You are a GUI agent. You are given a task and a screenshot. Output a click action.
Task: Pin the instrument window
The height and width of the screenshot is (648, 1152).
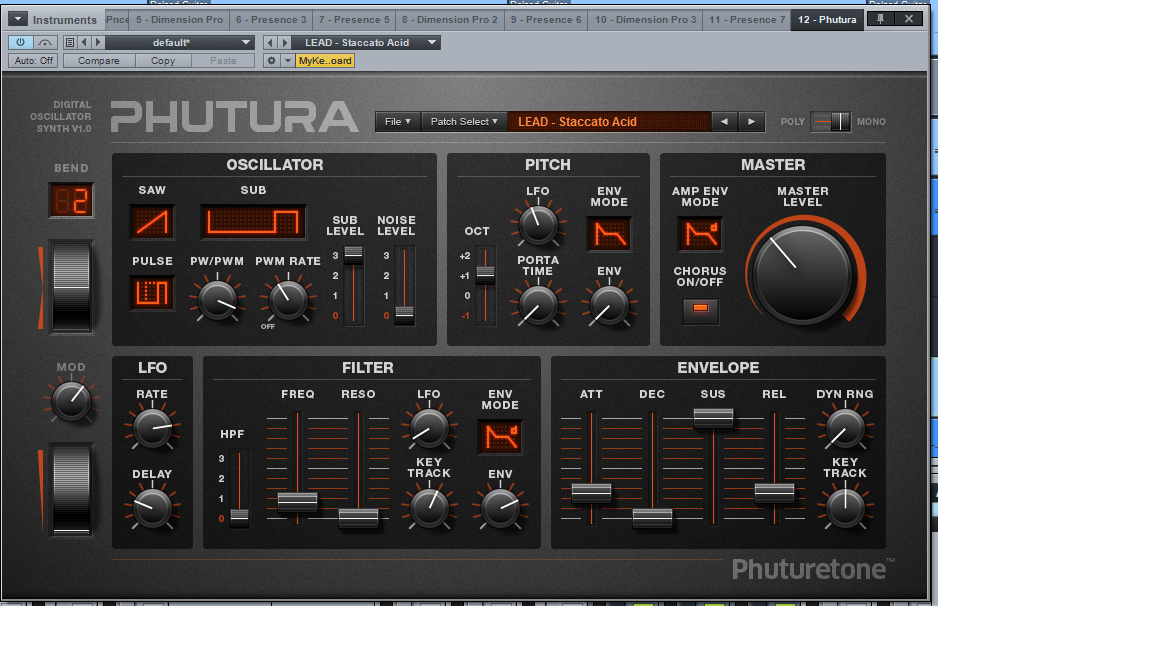click(x=880, y=19)
